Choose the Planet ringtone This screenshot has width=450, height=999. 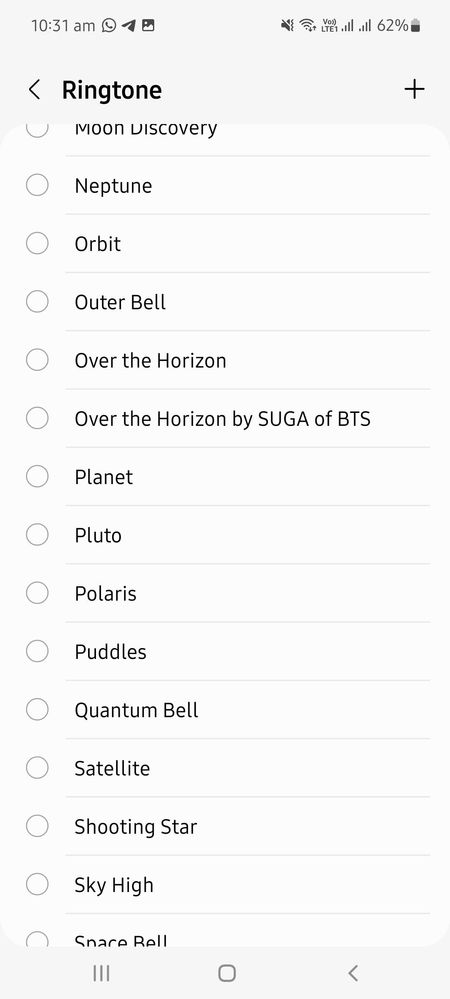225,477
